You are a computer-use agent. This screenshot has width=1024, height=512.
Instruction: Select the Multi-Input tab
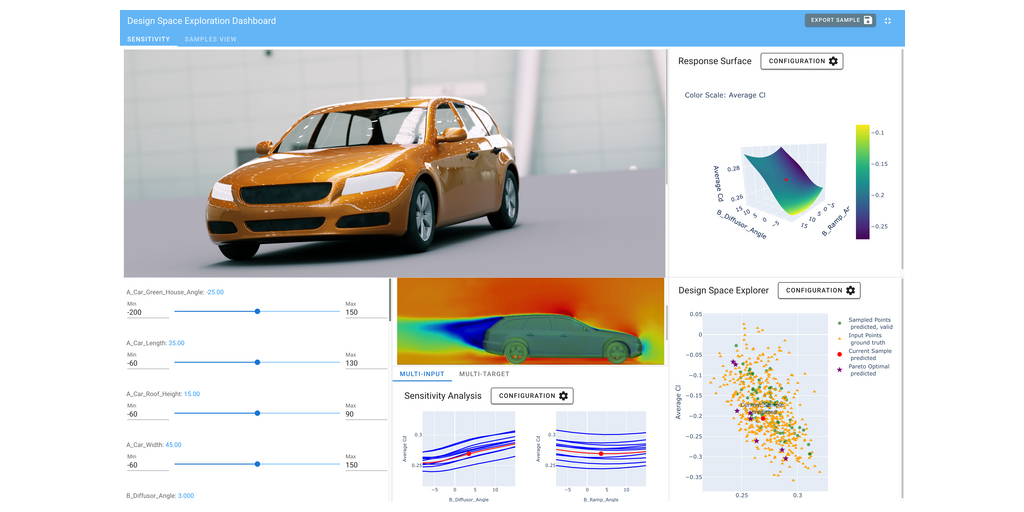pyautogui.click(x=422, y=374)
